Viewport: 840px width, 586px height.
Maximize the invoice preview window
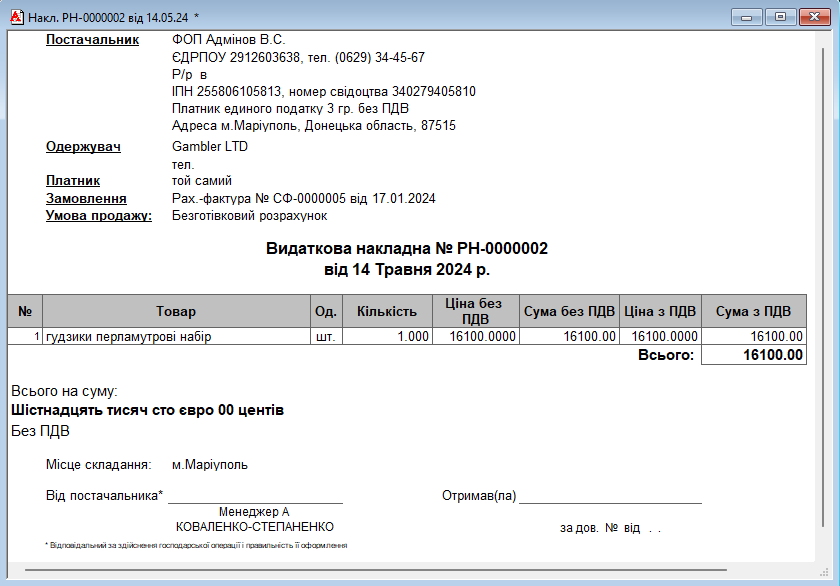(780, 17)
